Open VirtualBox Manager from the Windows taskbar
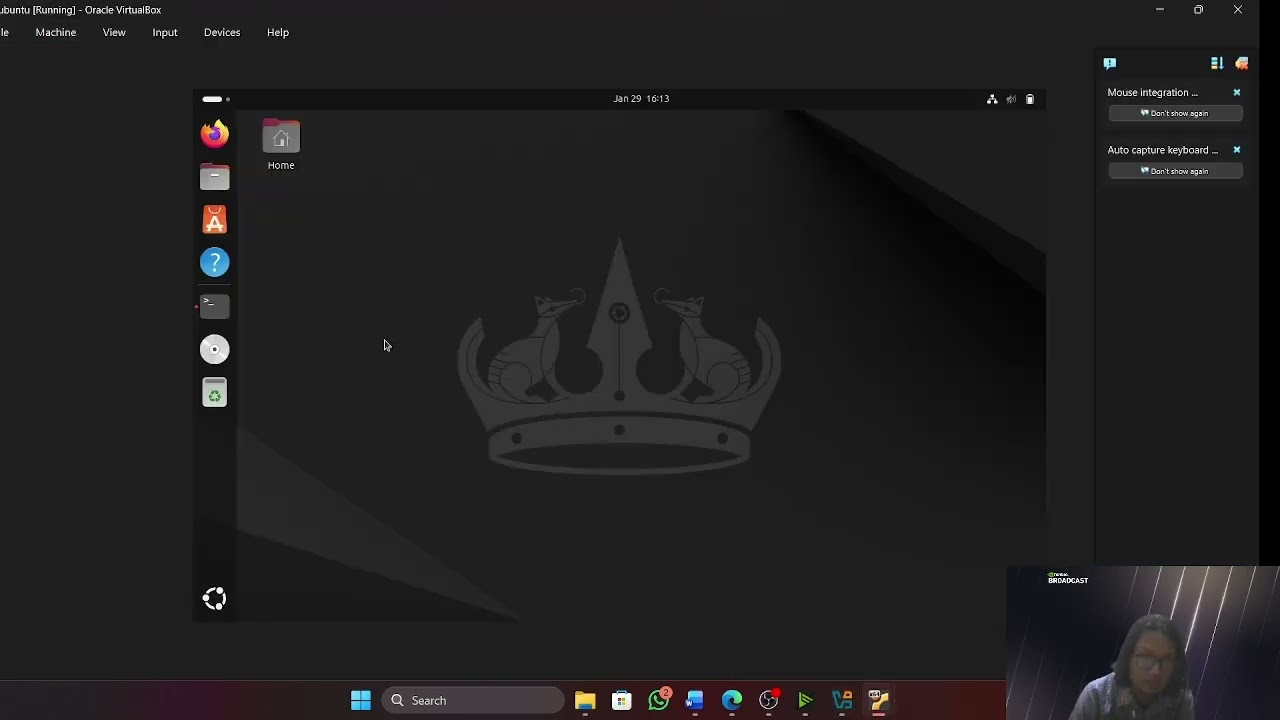The height and width of the screenshot is (720, 1280). pos(842,701)
